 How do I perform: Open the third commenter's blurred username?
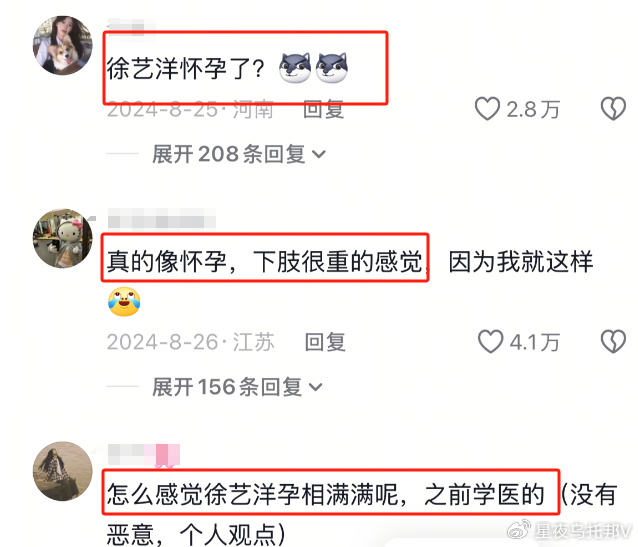click(x=144, y=454)
